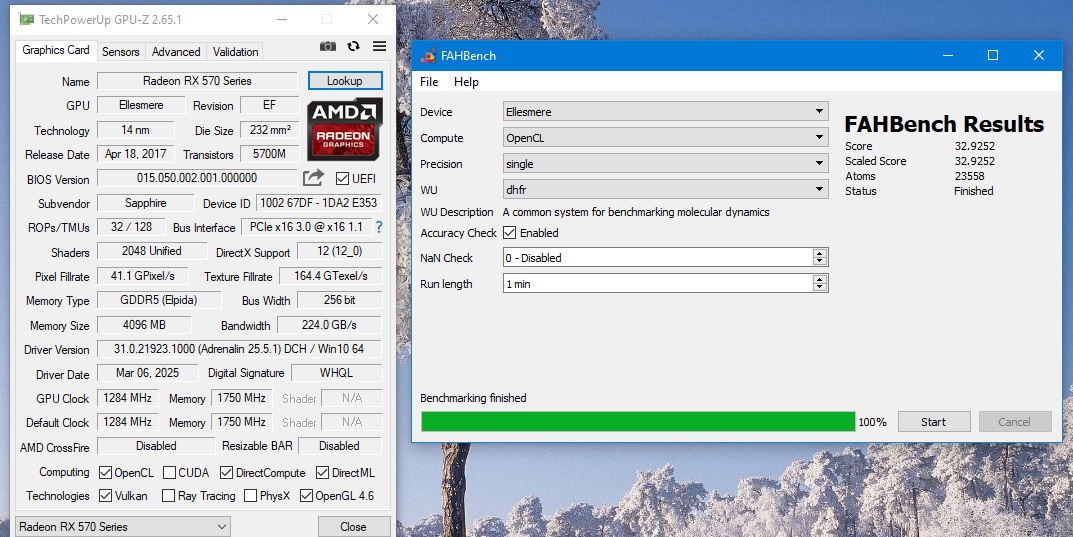Click the Bus Interface question mark
Image resolution: width=1073 pixels, height=537 pixels.
[378, 227]
